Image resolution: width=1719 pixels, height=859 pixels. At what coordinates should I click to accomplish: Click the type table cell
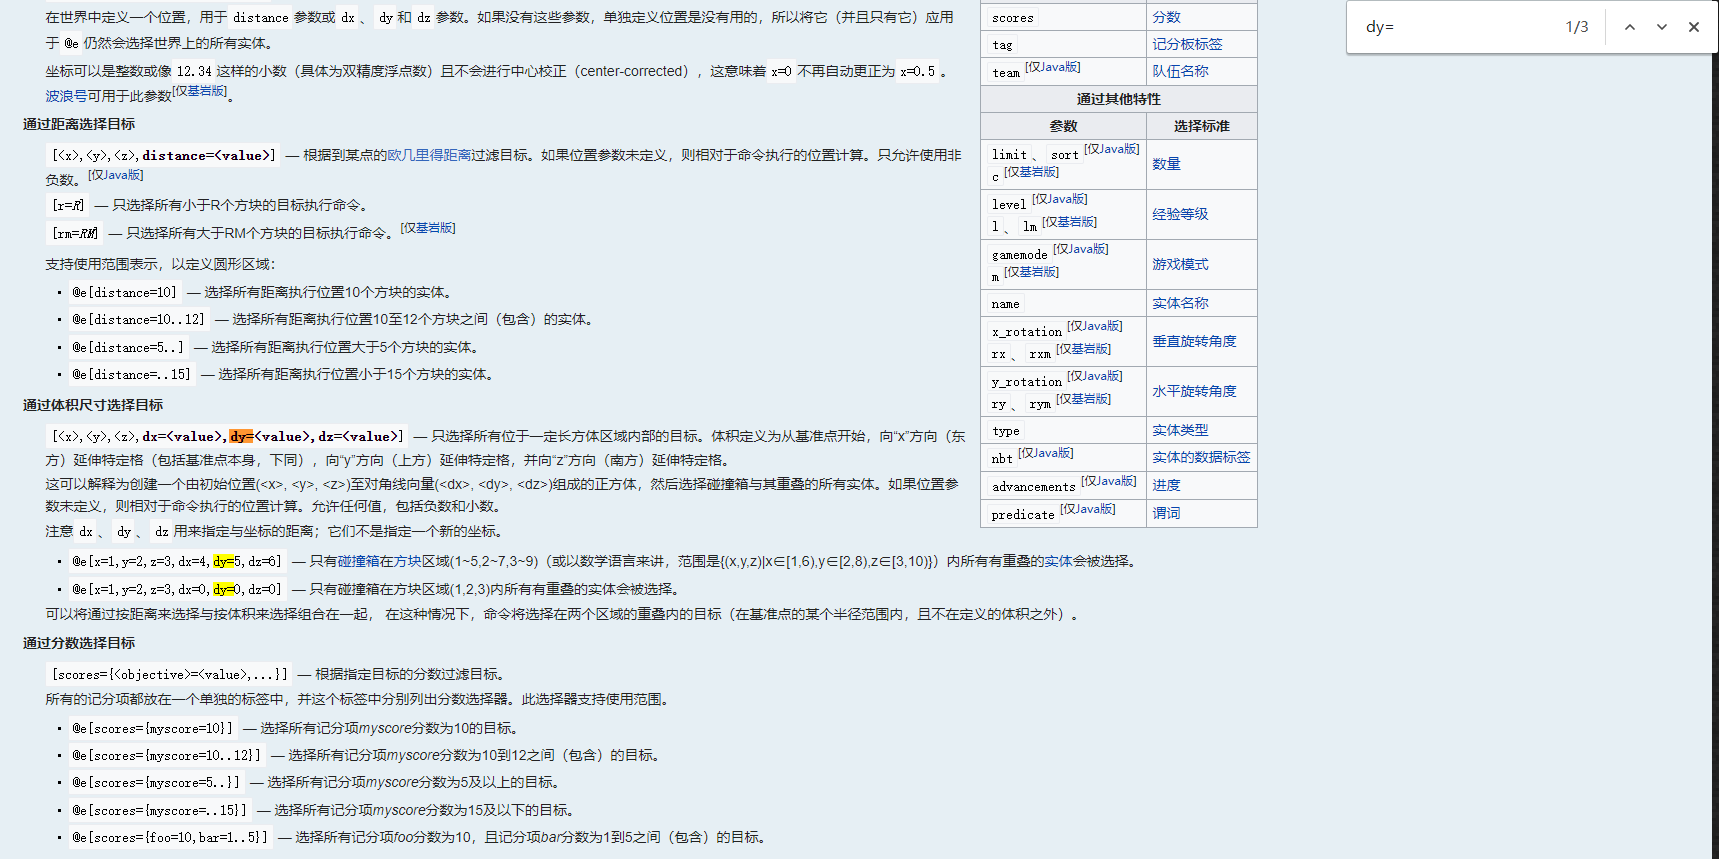[1063, 430]
